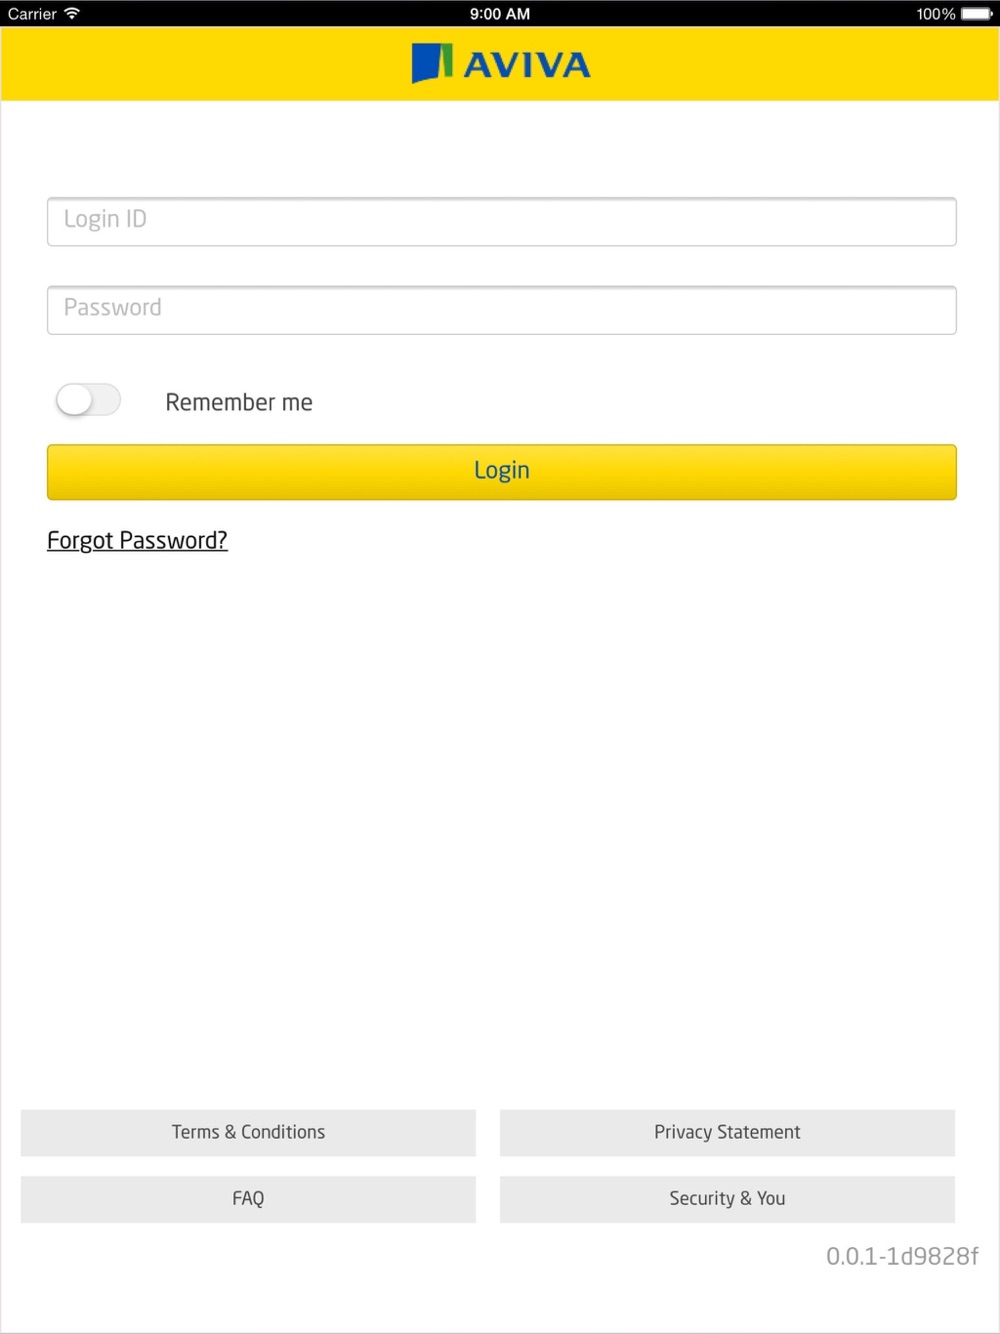Viewport: 1000px width, 1334px height.
Task: Tap the Wi-Fi signal icon in status bar
Action: (72, 13)
